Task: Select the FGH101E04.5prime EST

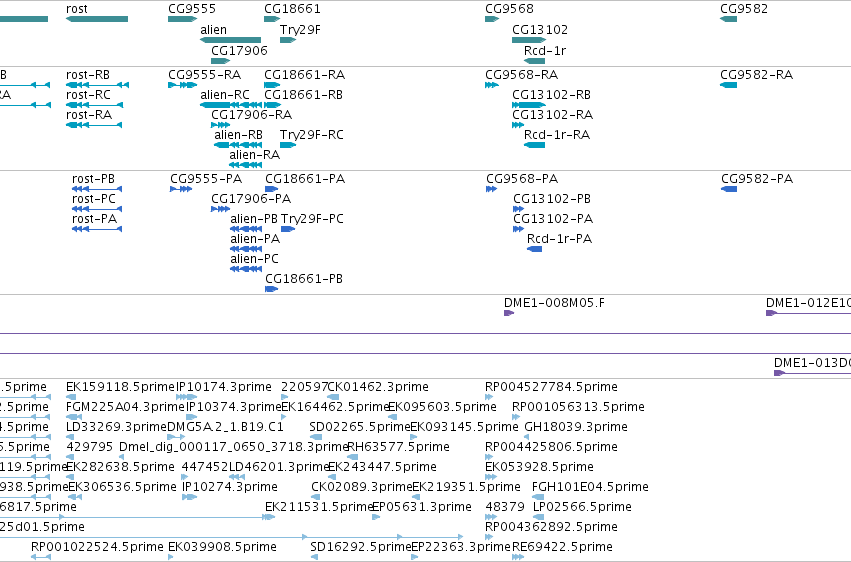Action: coord(590,488)
